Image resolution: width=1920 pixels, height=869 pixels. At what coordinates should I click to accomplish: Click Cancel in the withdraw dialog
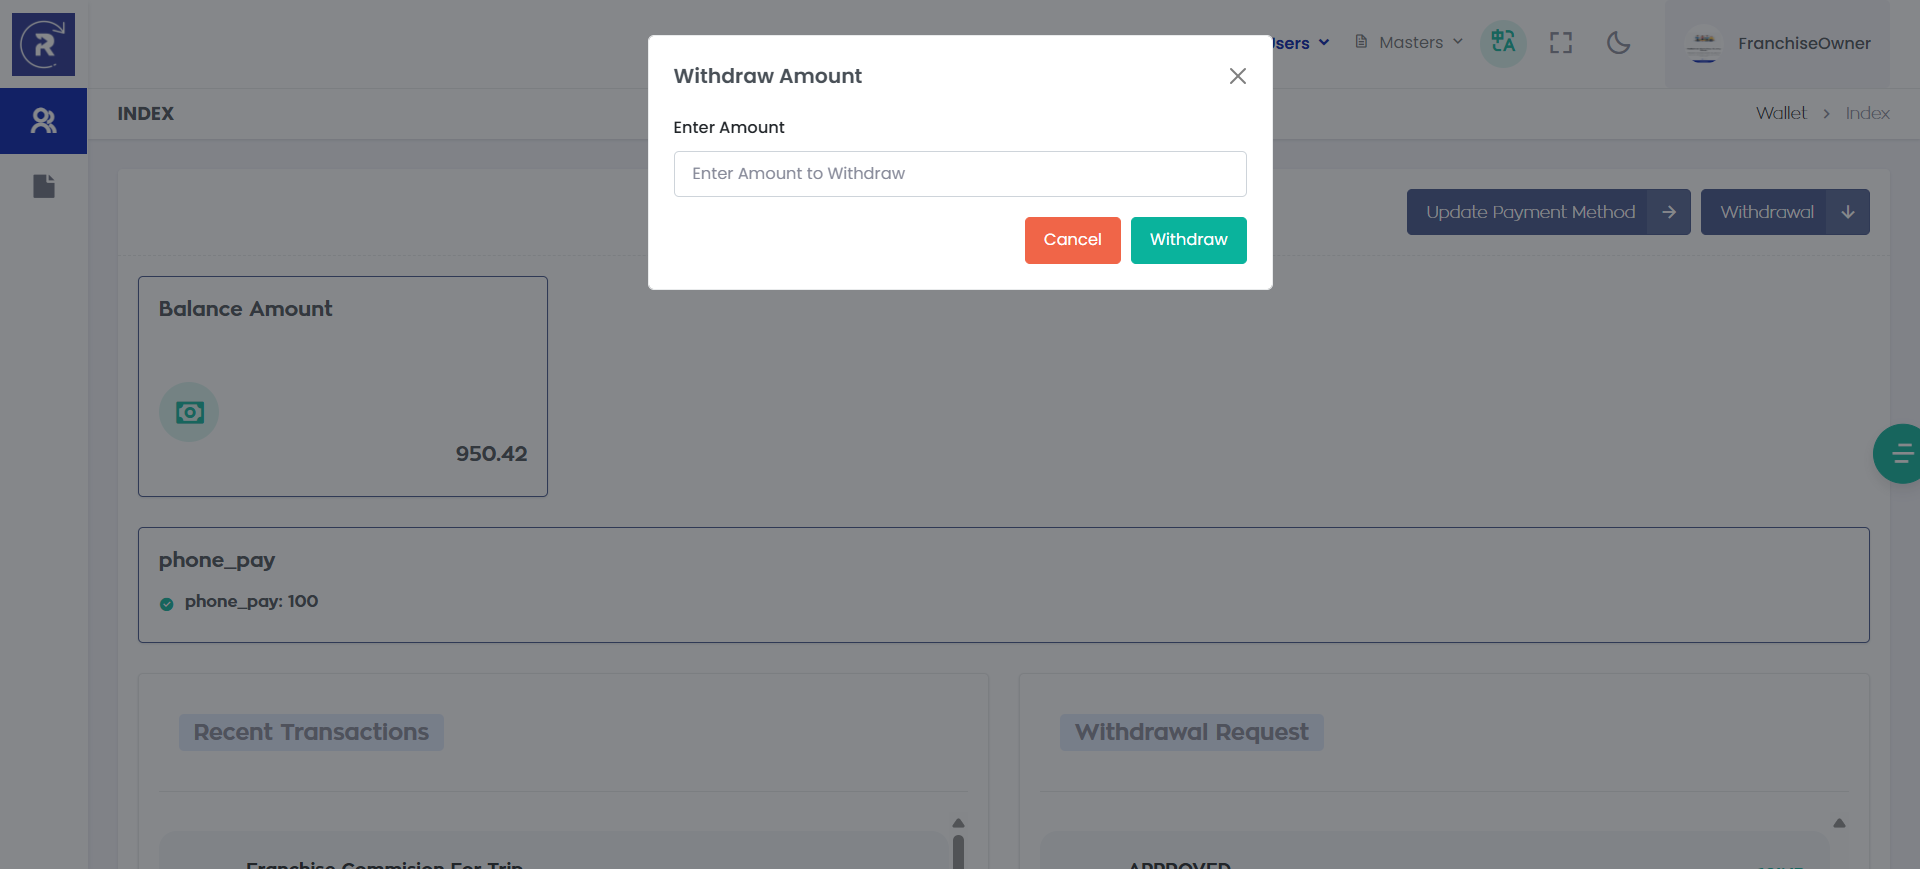tap(1072, 240)
